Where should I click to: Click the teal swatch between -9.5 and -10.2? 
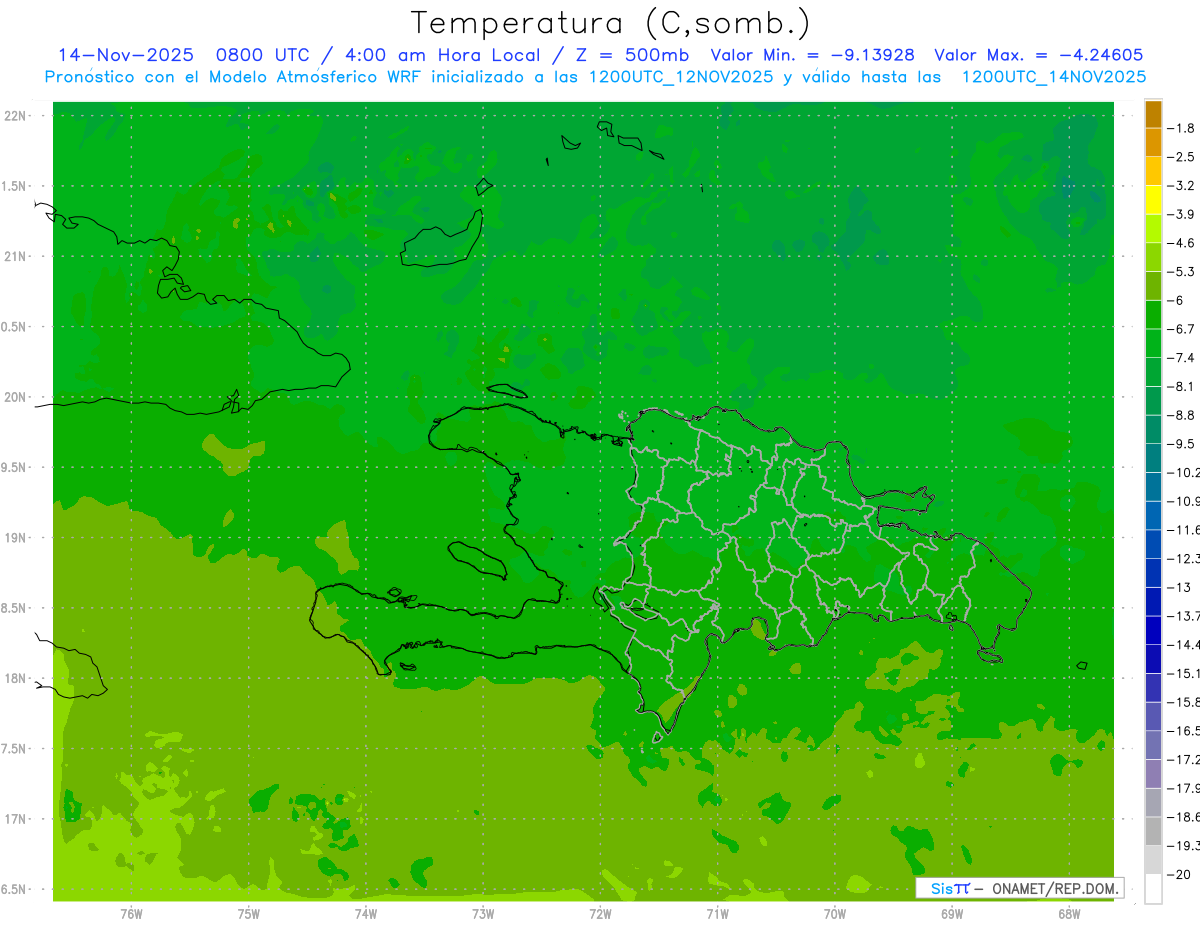(1153, 458)
